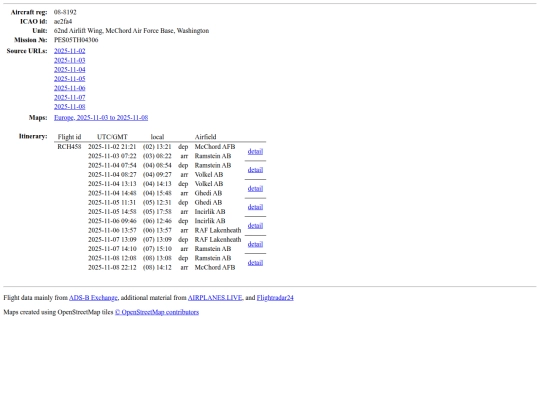Image resolution: width=540 pixels, height=405 pixels.
Task: Open source URL 2025-11-06
Action: [x=70, y=88]
